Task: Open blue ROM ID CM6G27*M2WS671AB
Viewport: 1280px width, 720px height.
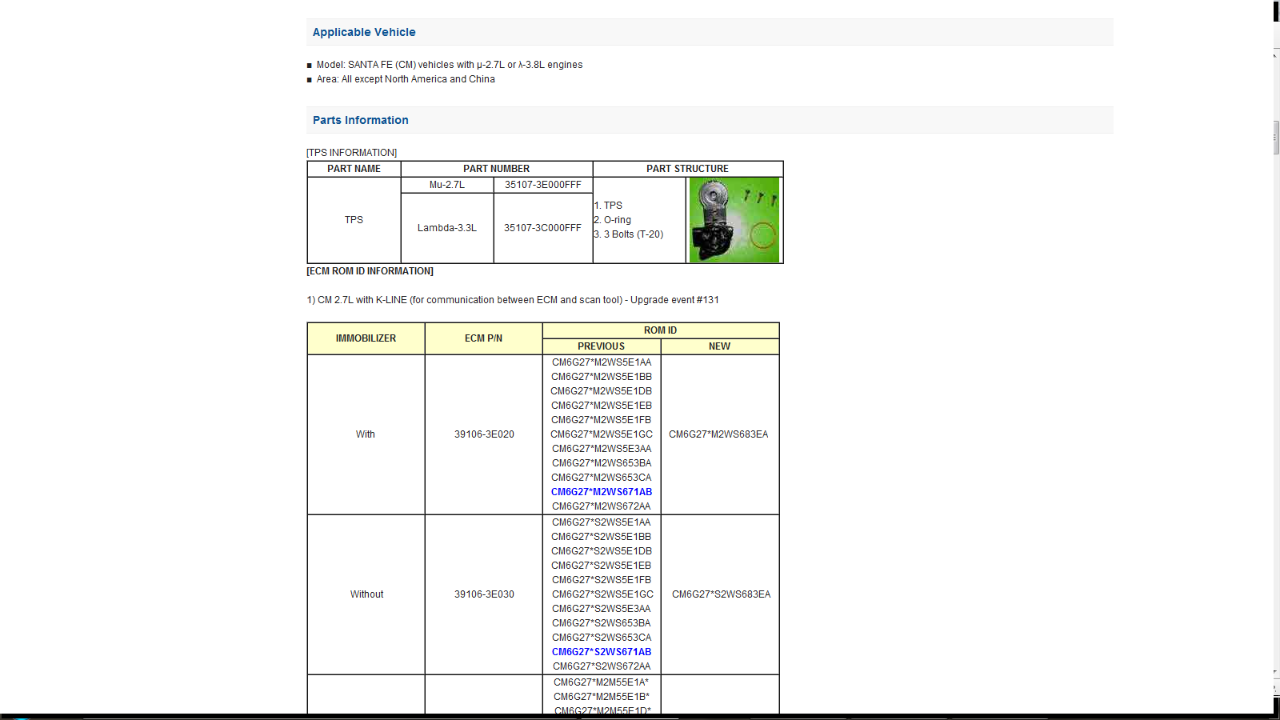Action: [x=601, y=492]
